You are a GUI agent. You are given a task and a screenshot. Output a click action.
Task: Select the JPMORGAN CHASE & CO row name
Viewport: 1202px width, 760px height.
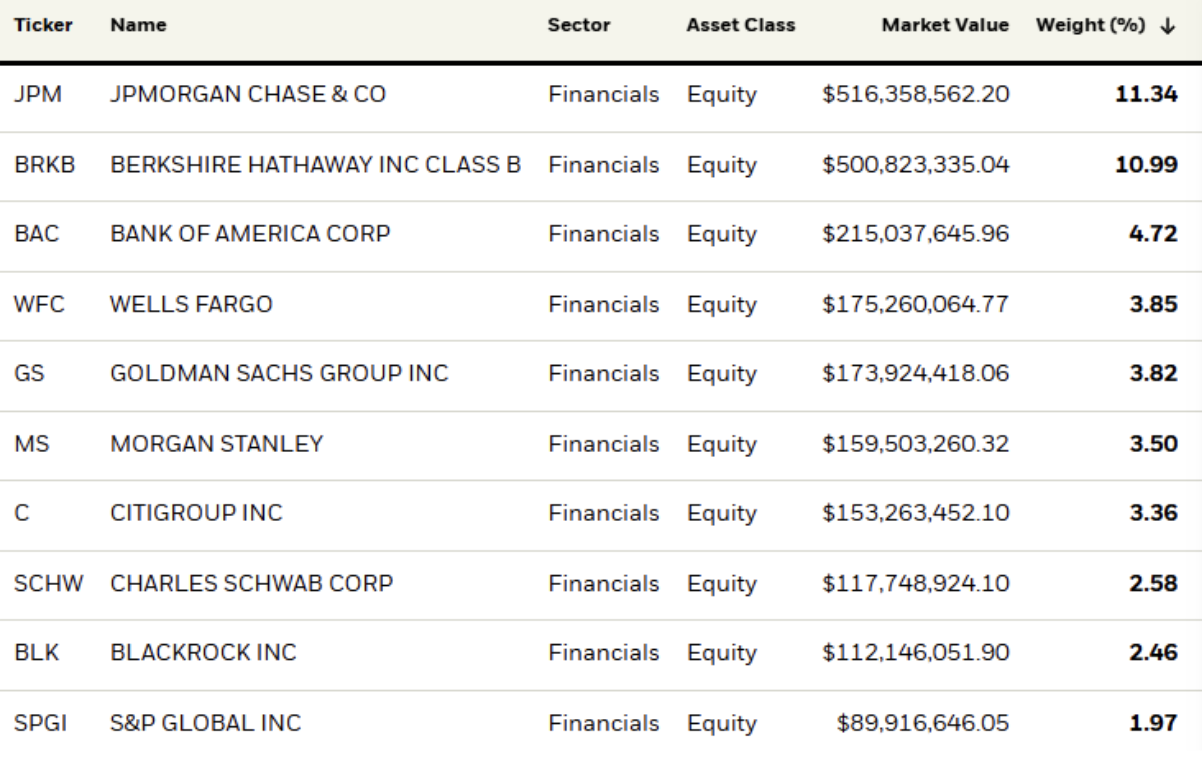coord(246,95)
